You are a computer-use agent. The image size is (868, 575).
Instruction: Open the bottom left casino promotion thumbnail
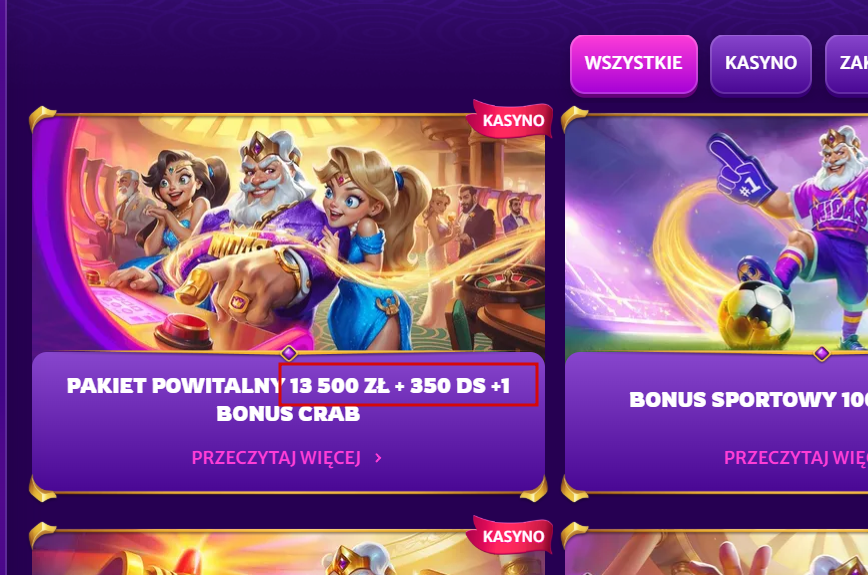tap(288, 553)
